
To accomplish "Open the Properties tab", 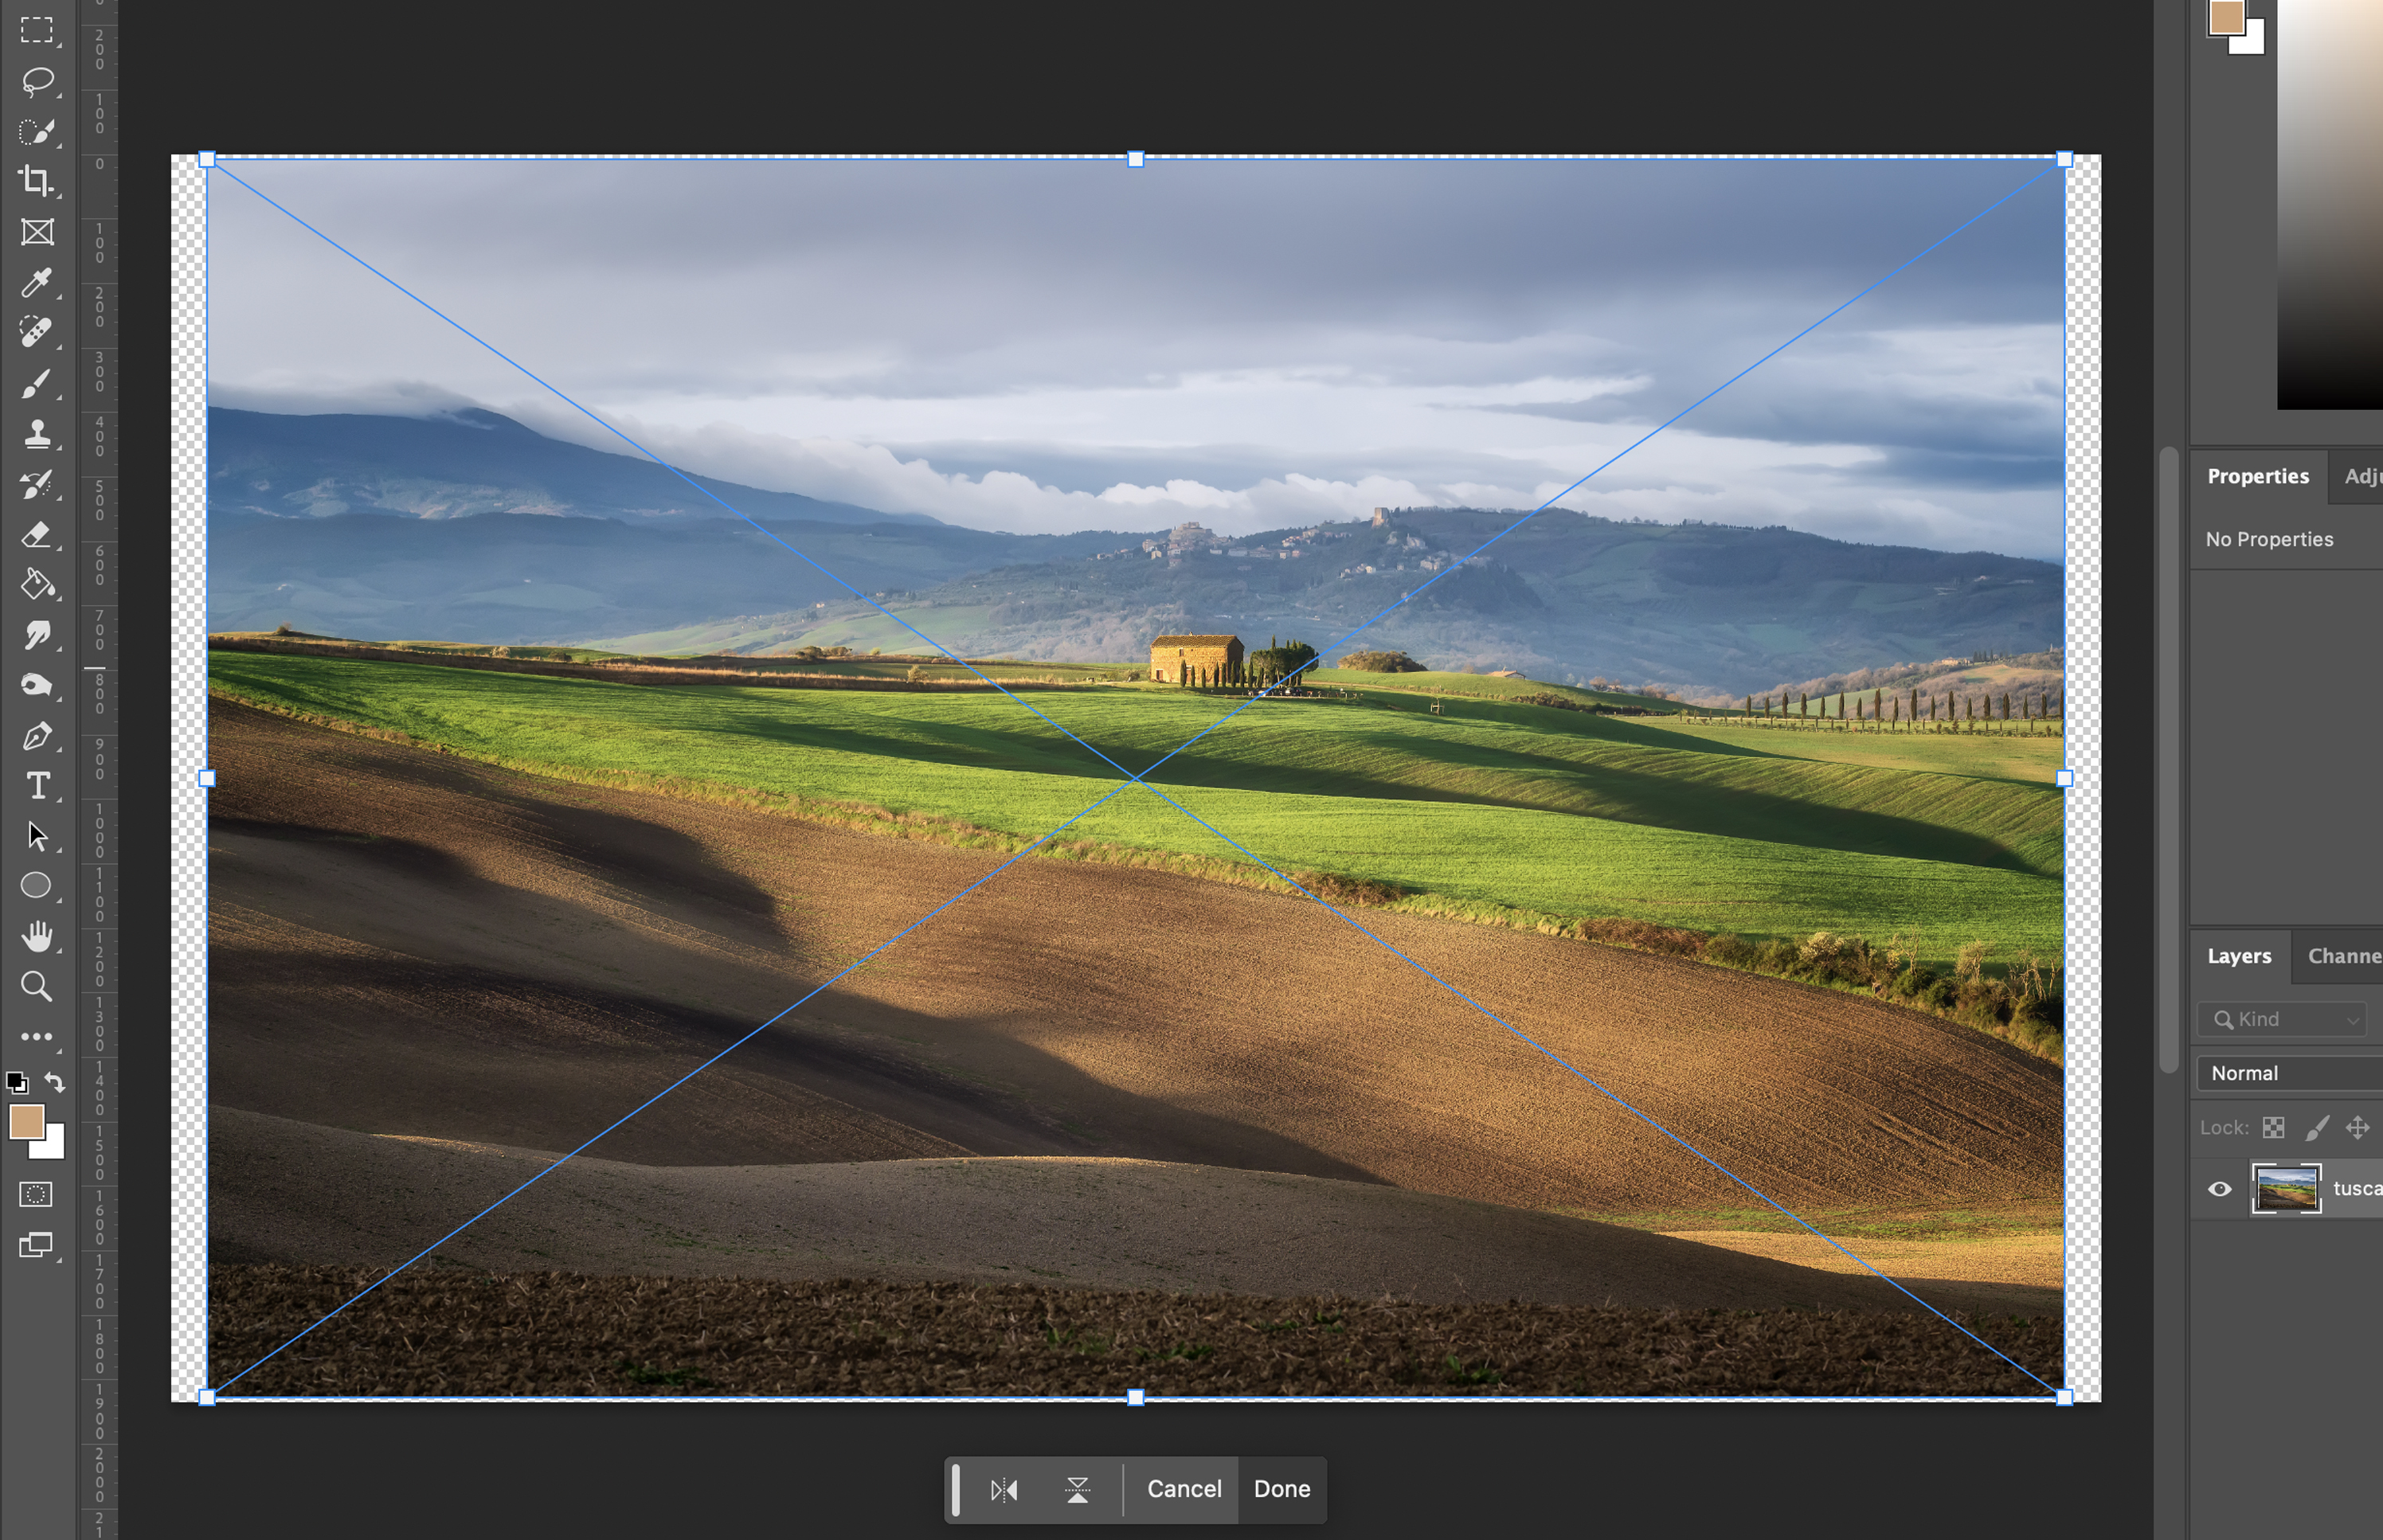I will click(2257, 476).
